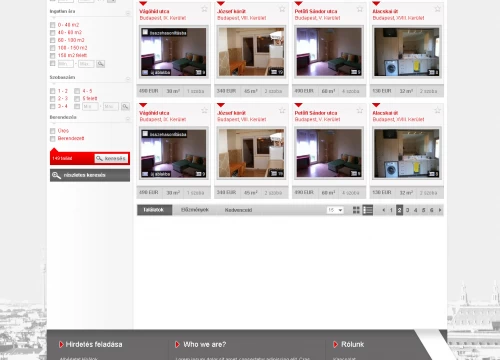Tick the 4 - 5 rooms checkbox
500x360 pixels.
click(77, 91)
